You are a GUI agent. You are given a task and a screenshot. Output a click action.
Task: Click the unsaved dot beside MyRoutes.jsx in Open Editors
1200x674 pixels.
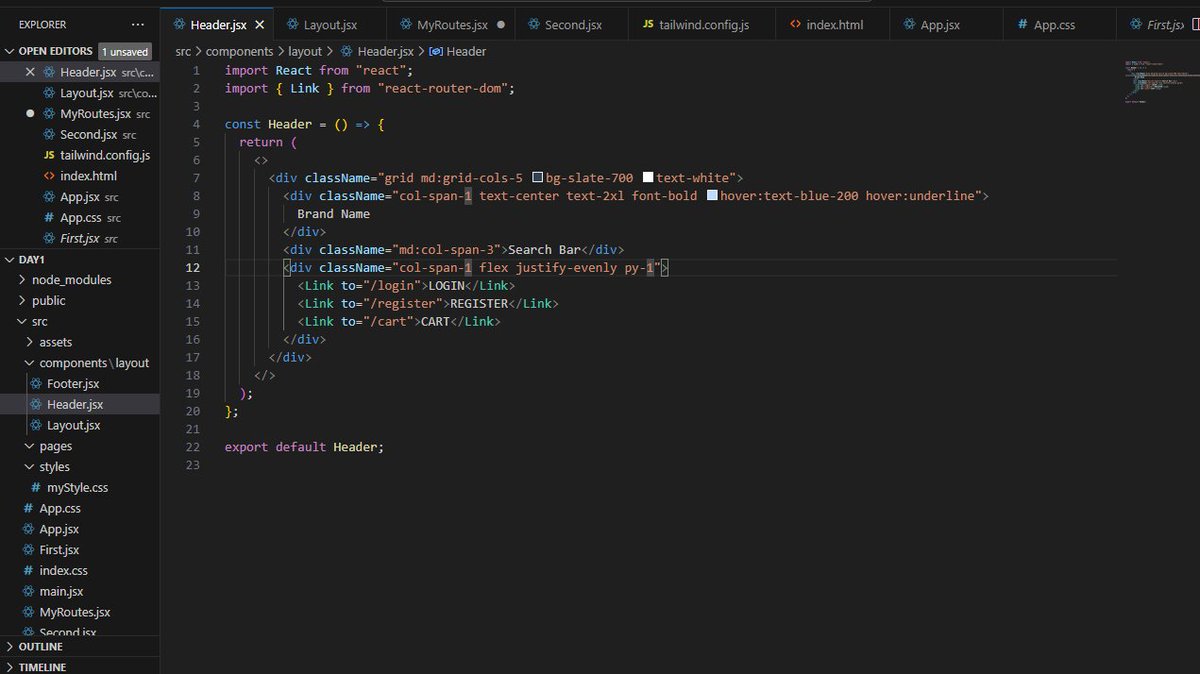30,114
